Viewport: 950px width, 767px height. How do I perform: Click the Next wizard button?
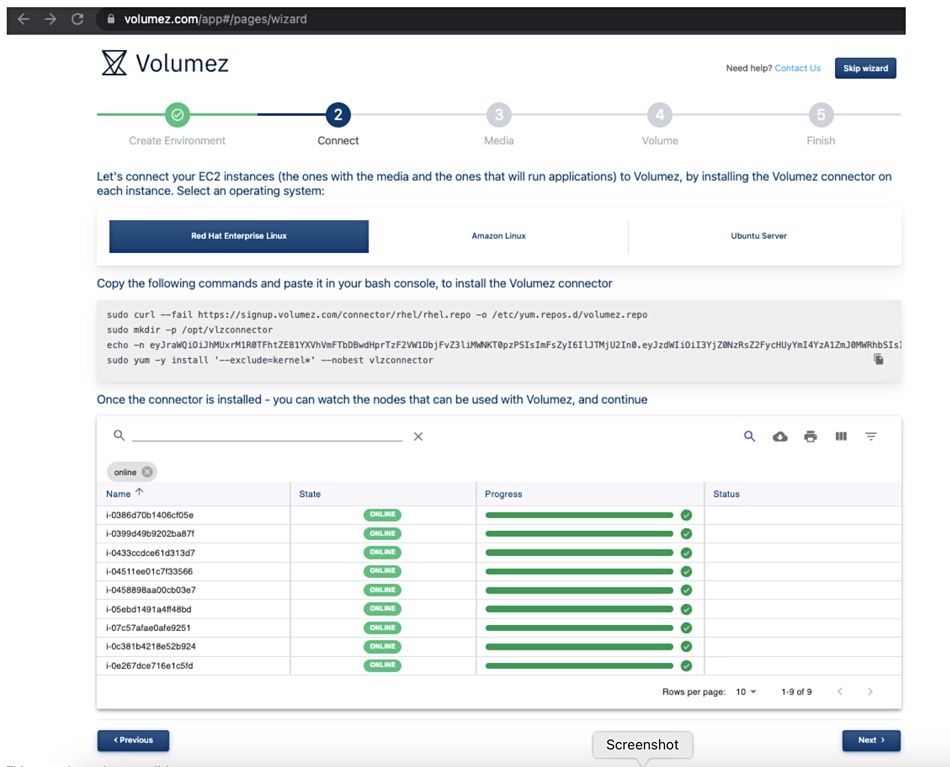(871, 740)
